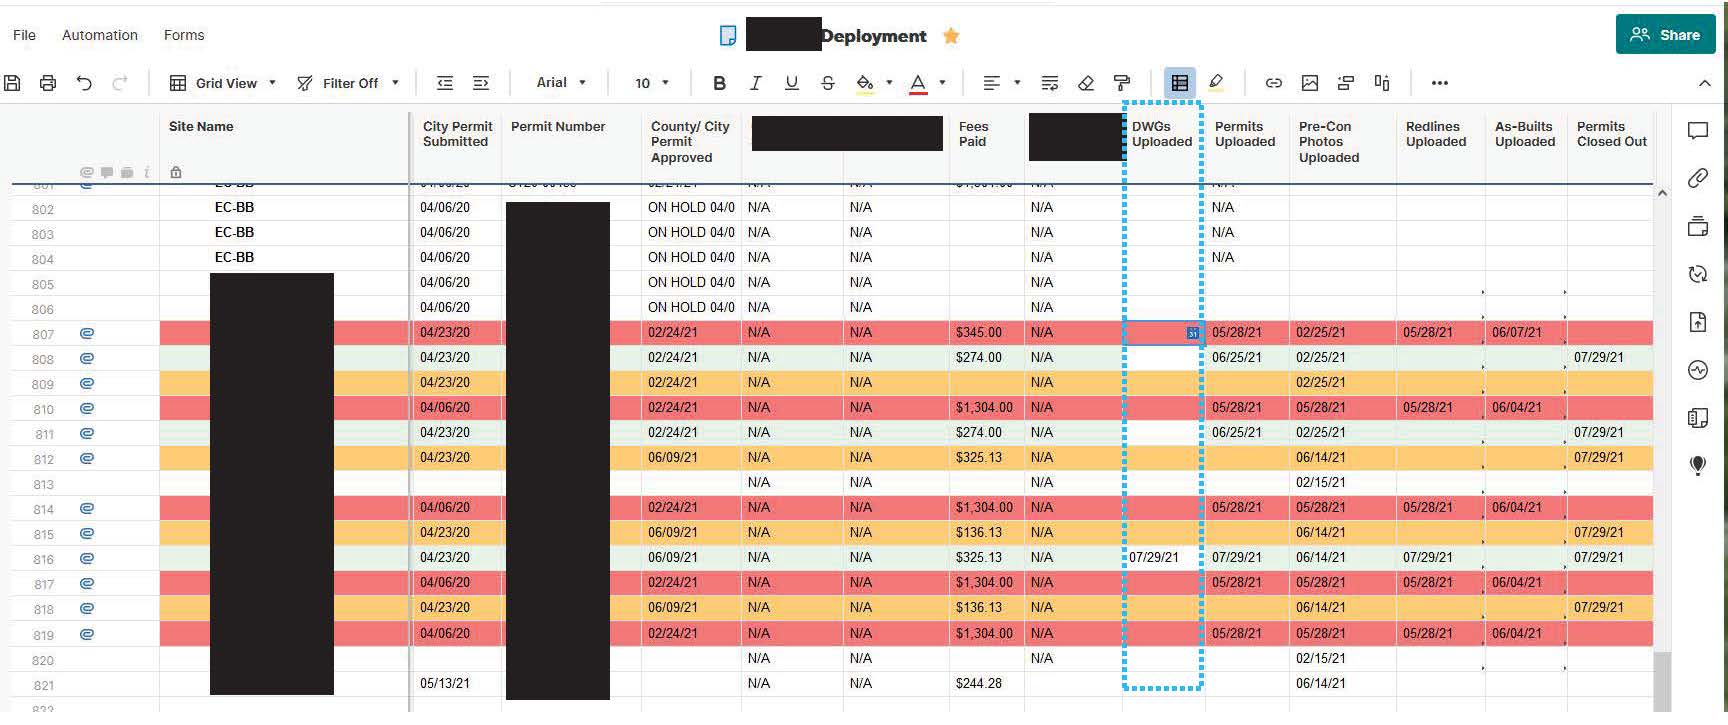Image resolution: width=1728 pixels, height=725 pixels.
Task: Open the text alignment dropdown
Action: pyautogui.click(x=1001, y=83)
